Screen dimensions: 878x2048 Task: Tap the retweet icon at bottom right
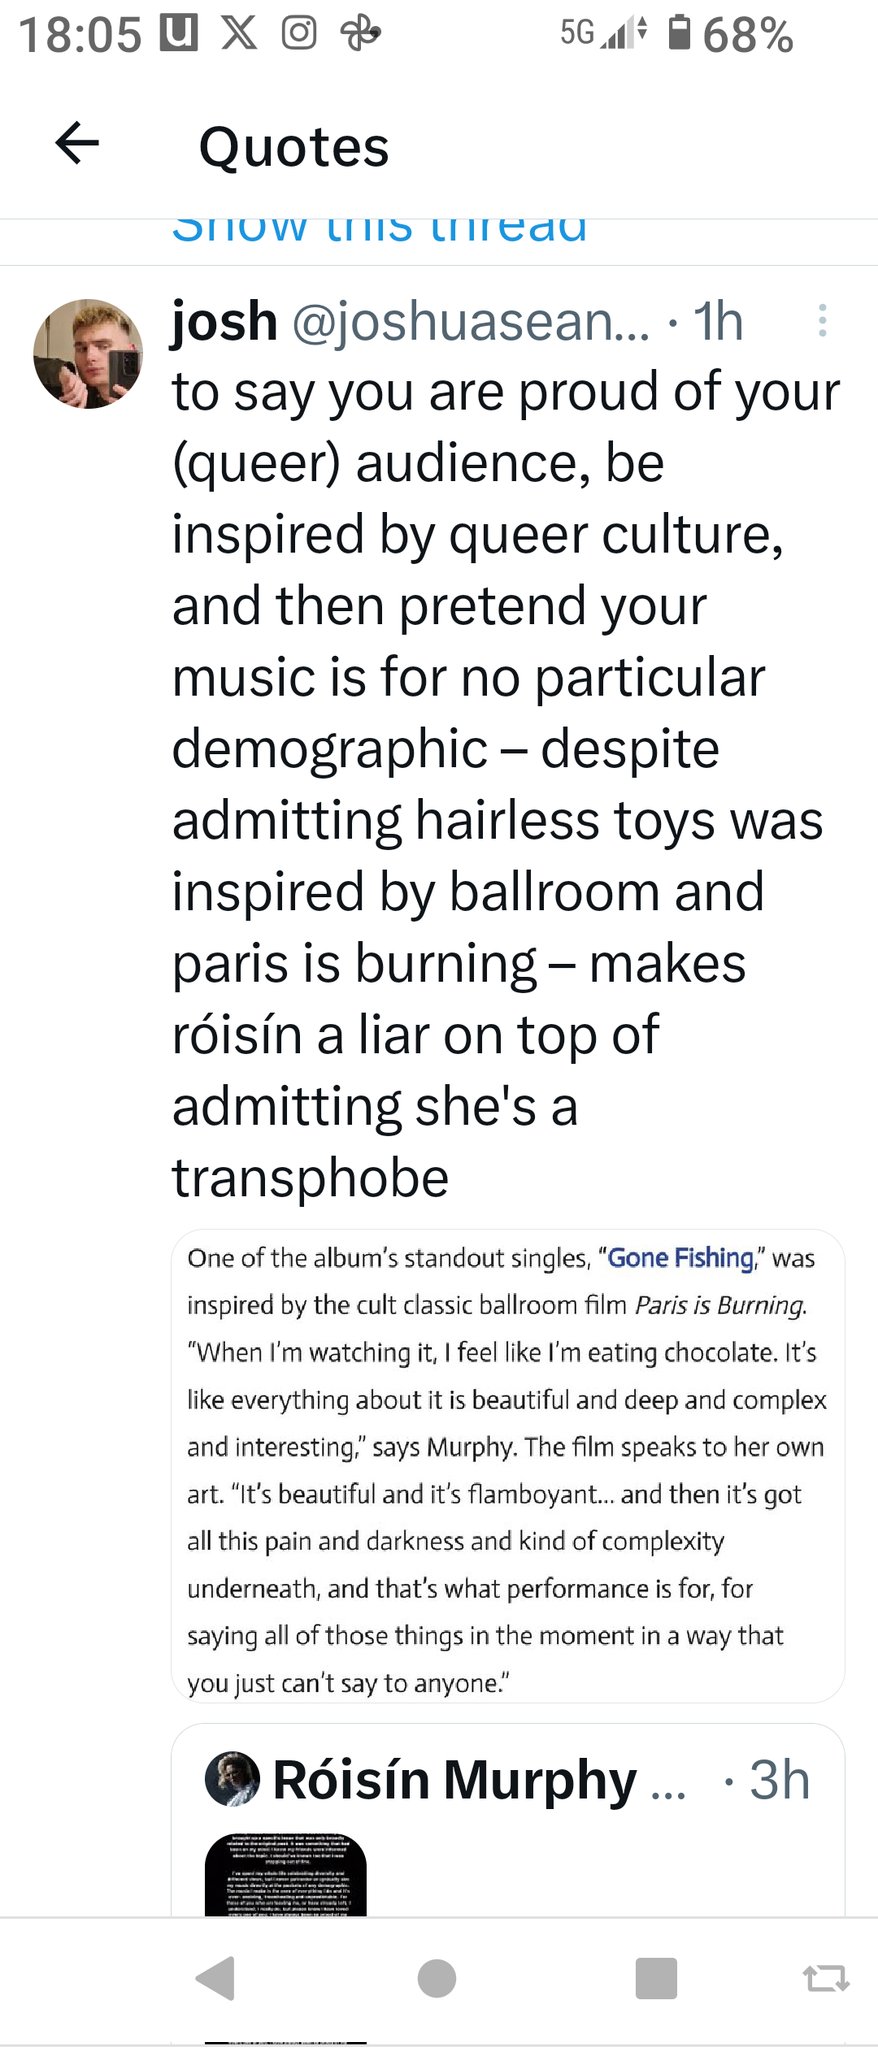tap(826, 1977)
